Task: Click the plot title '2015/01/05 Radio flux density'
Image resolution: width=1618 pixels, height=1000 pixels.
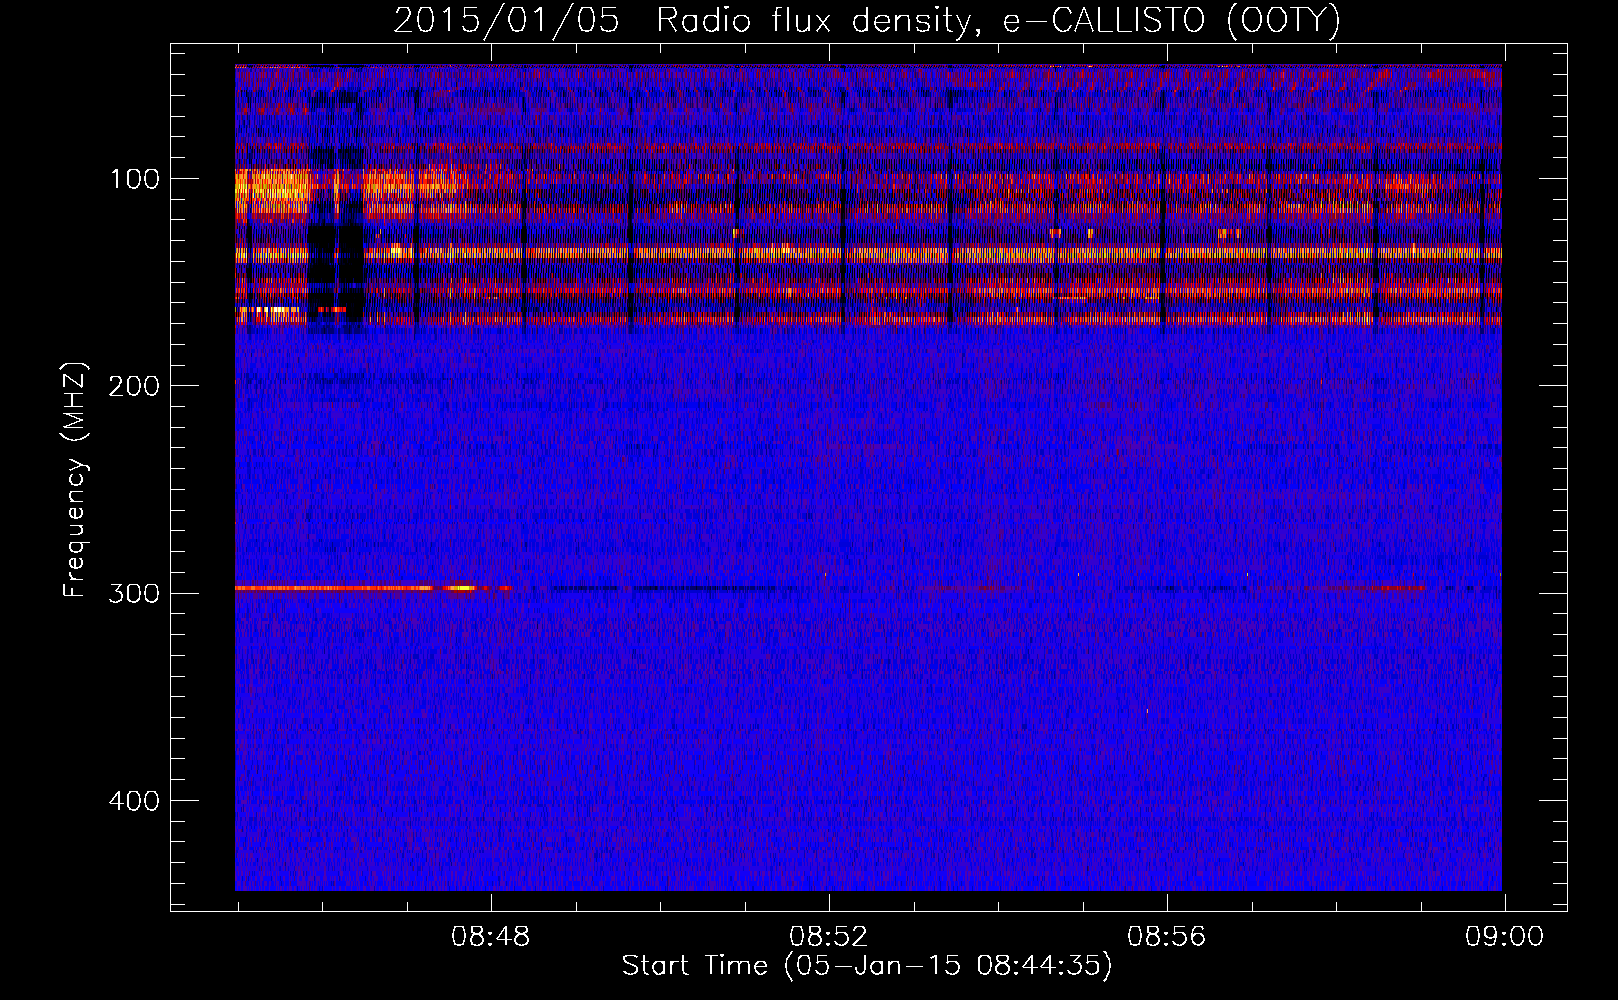Action: [x=867, y=20]
